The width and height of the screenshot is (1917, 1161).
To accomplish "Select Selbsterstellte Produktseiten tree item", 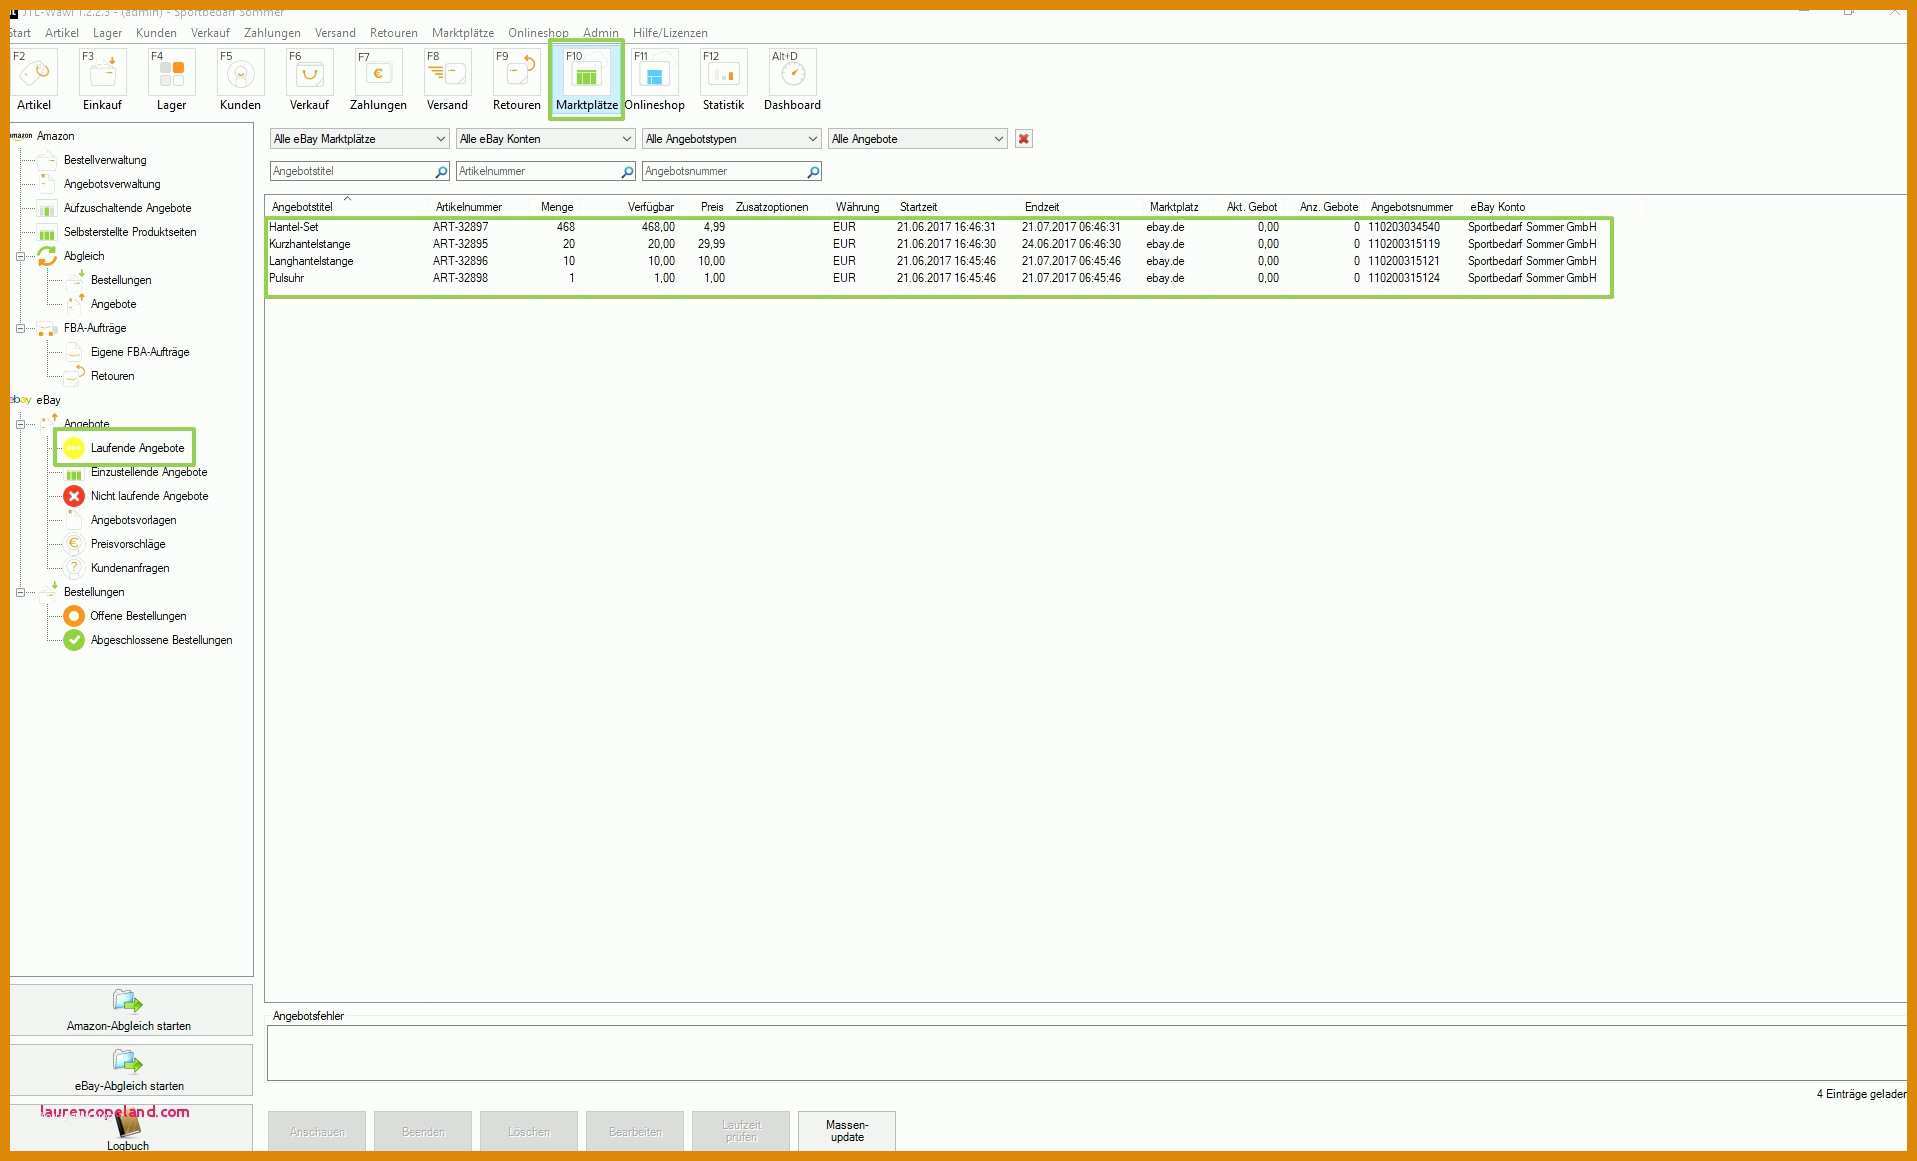I will point(130,232).
